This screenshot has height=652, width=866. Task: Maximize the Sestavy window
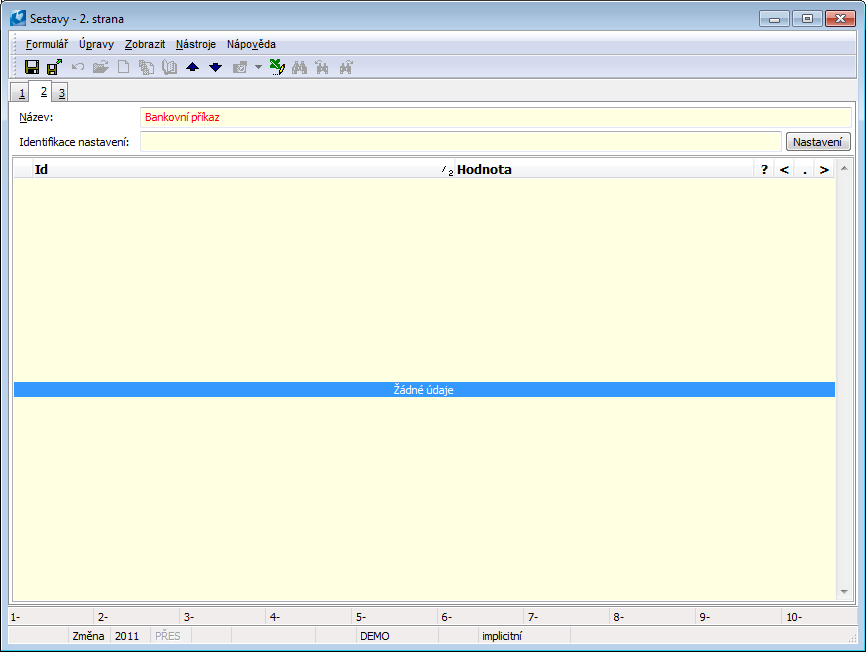[x=807, y=19]
